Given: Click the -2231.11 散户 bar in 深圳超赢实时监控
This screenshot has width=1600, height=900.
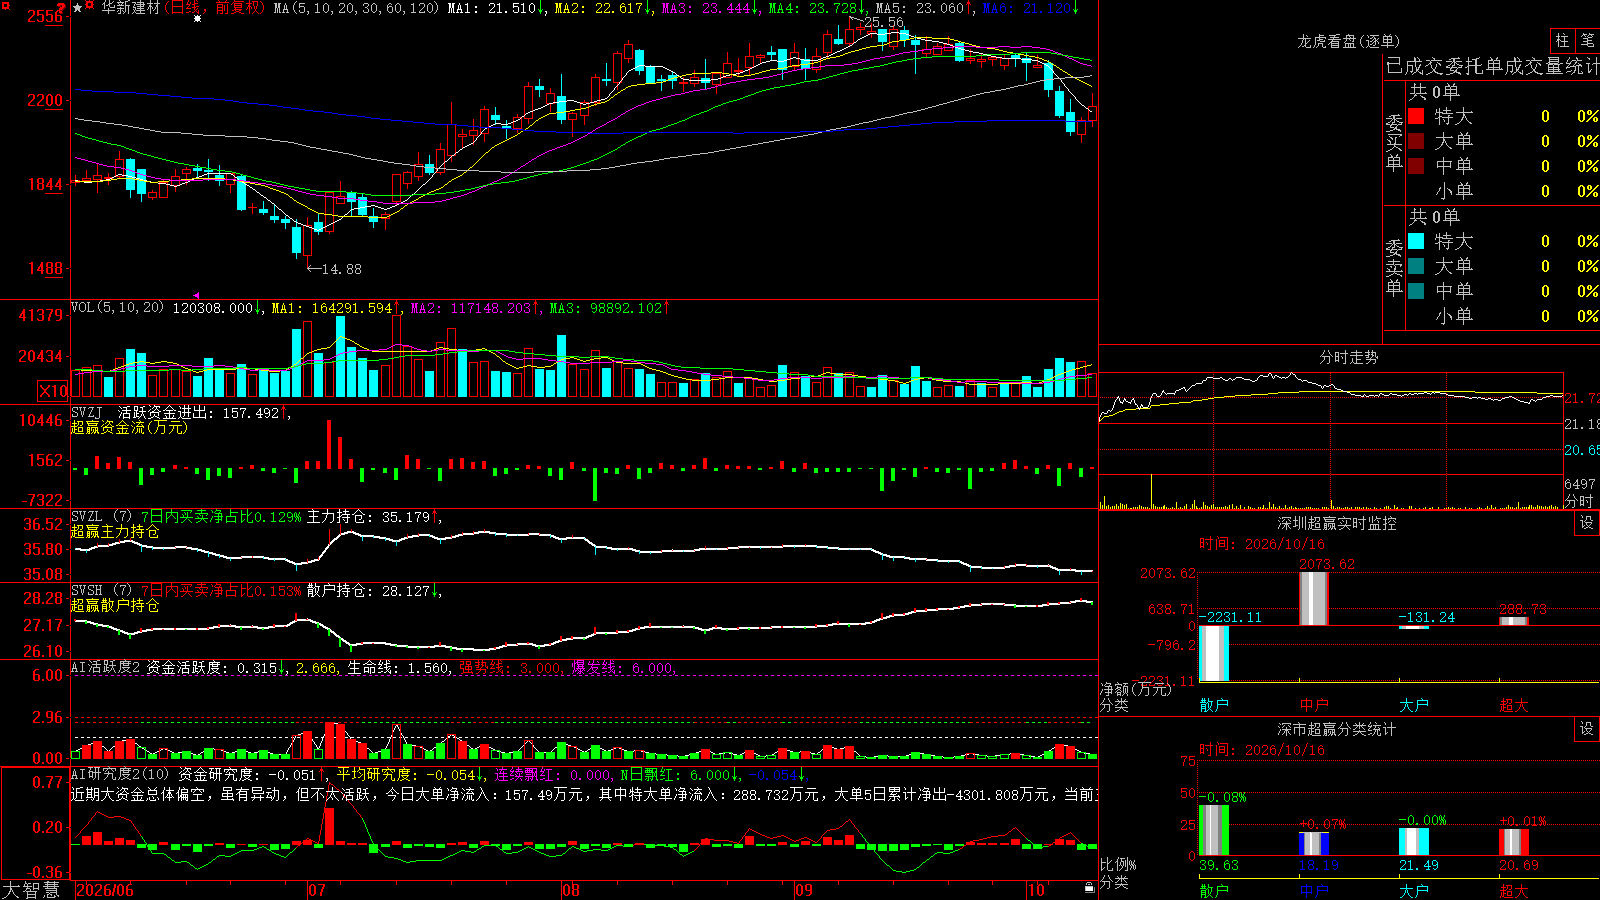Looking at the screenshot, I should click(1214, 653).
